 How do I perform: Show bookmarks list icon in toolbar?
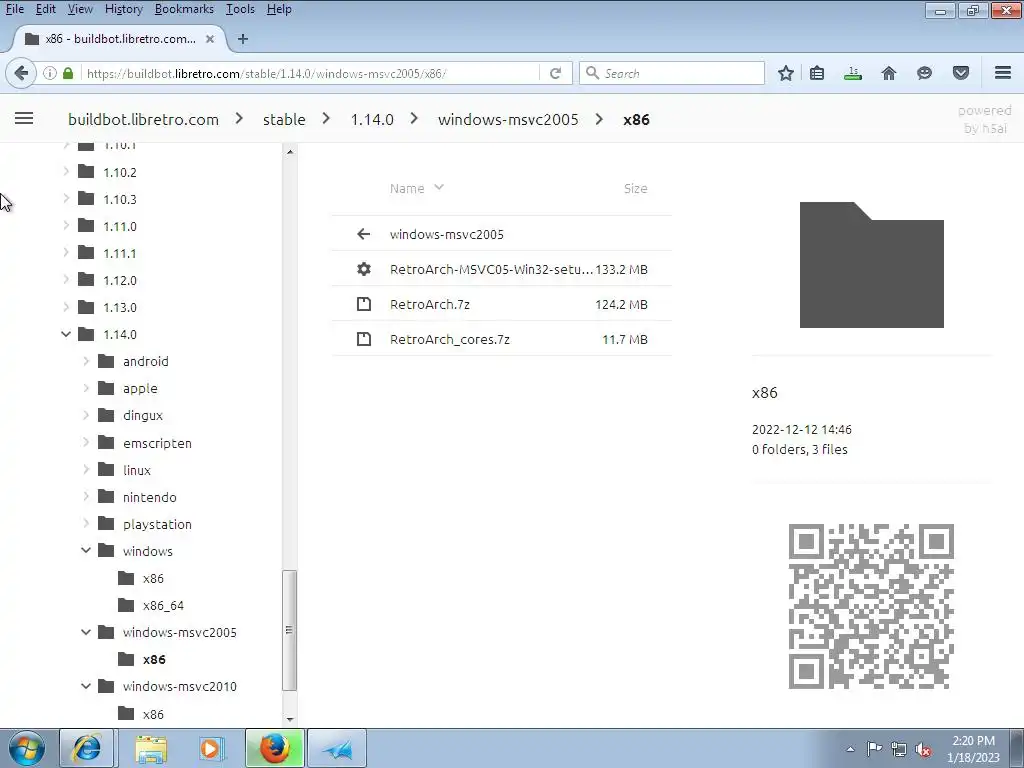817,73
